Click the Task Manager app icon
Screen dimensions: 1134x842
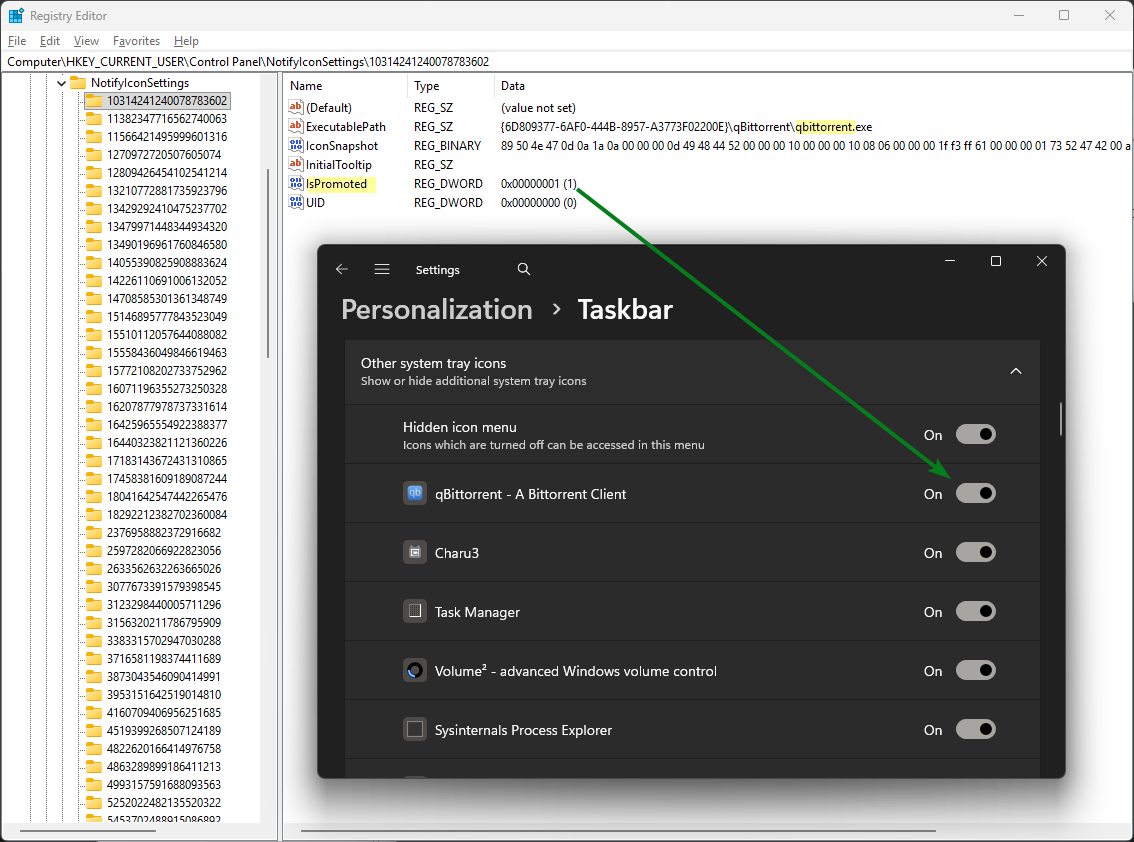(x=414, y=611)
